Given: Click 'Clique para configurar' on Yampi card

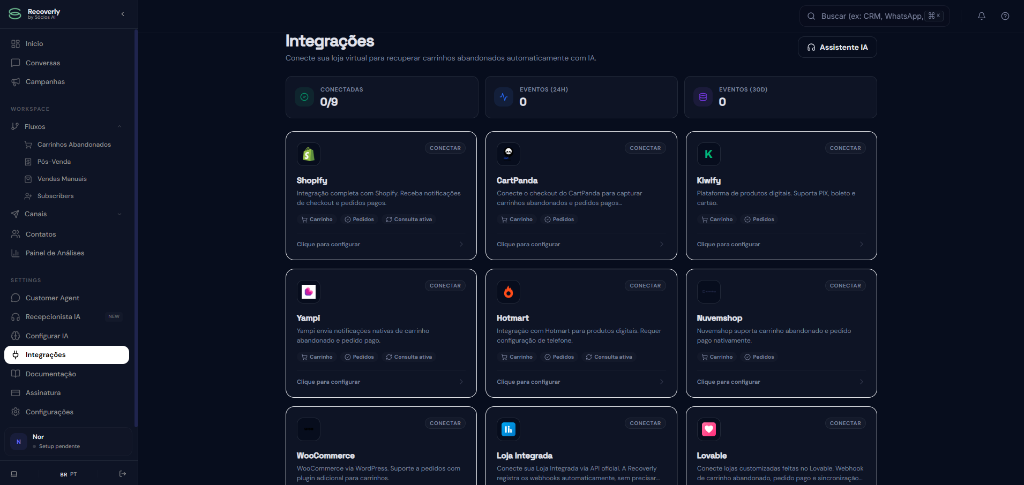Looking at the screenshot, I should pos(328,382).
